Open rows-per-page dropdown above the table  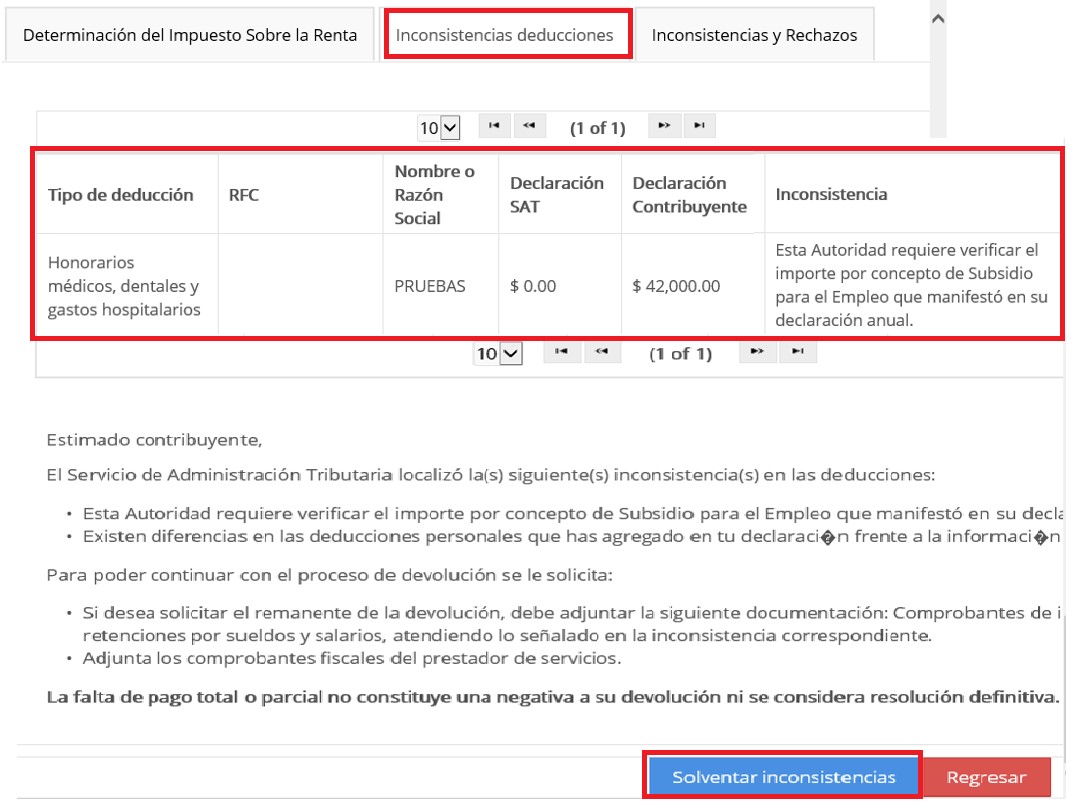tap(439, 128)
